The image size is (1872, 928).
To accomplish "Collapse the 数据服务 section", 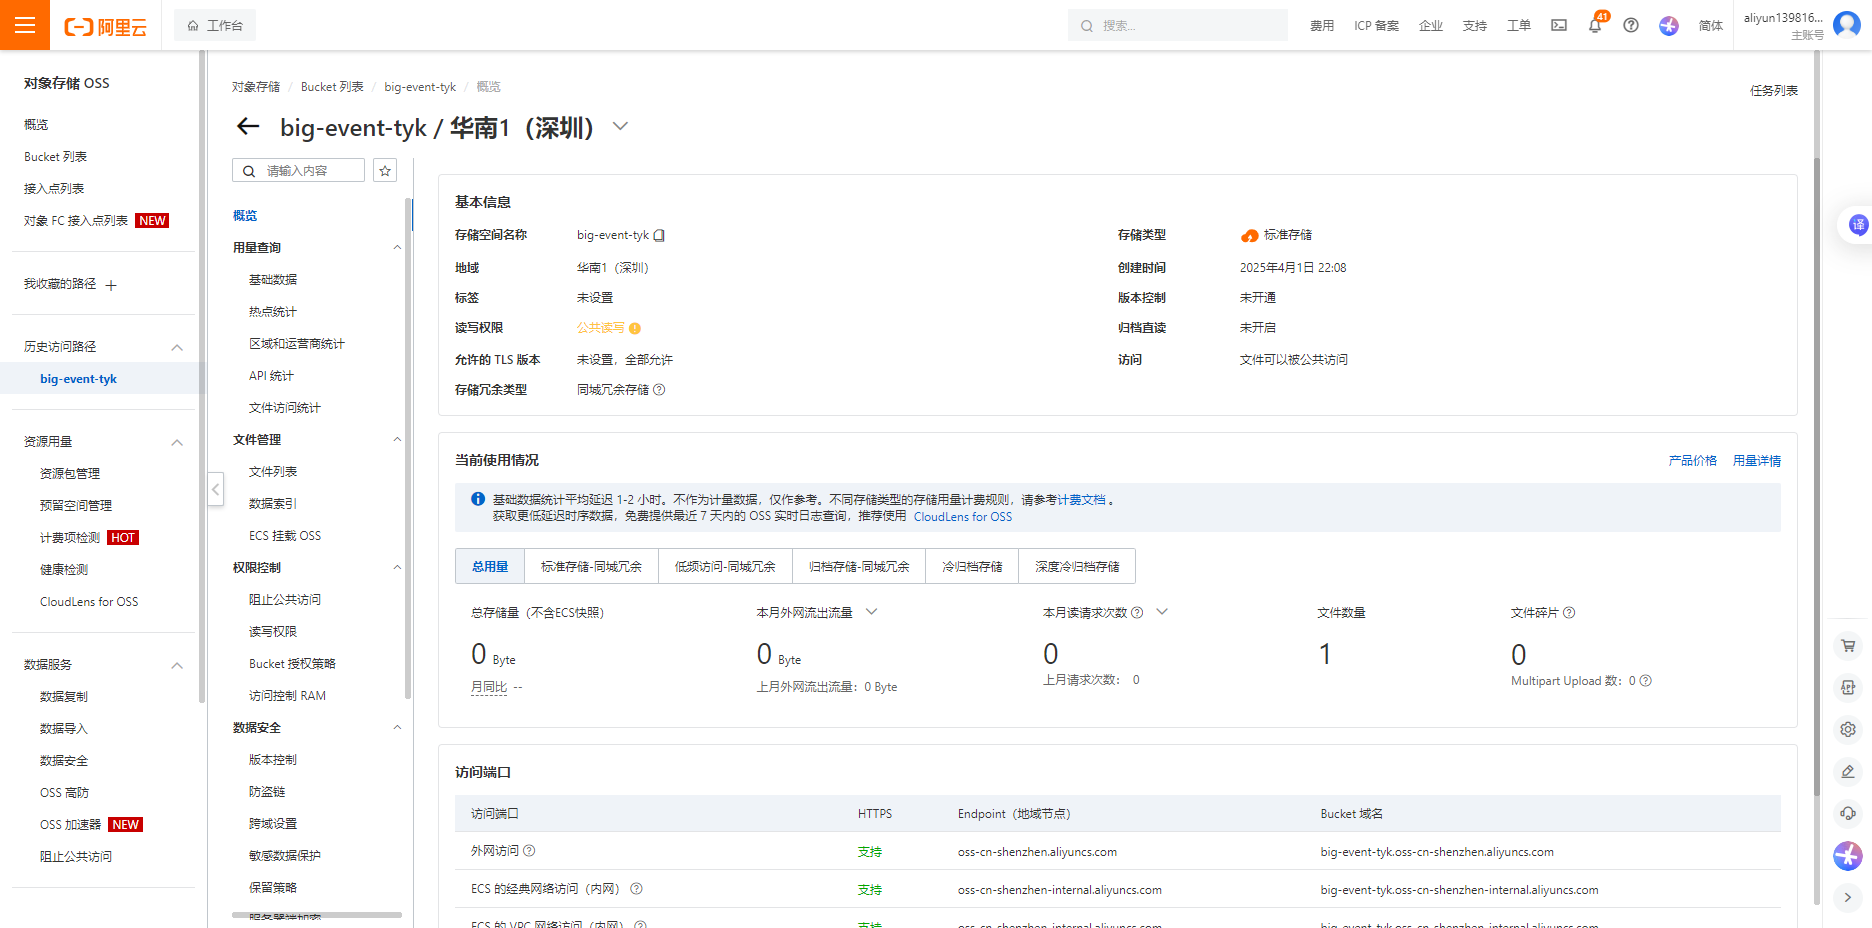I will (x=177, y=666).
